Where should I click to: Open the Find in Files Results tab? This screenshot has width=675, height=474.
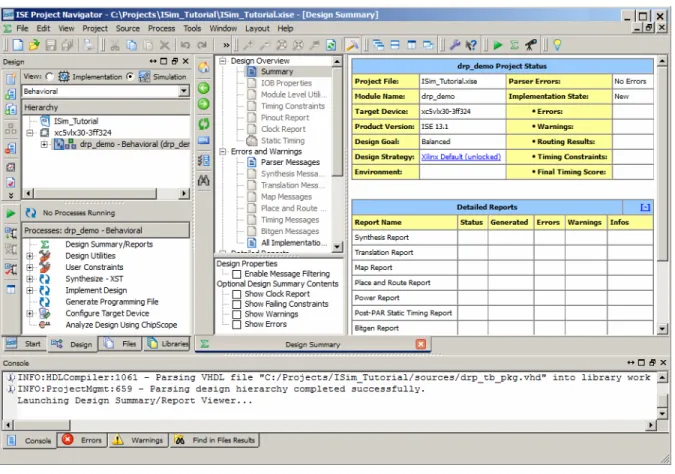click(215, 440)
